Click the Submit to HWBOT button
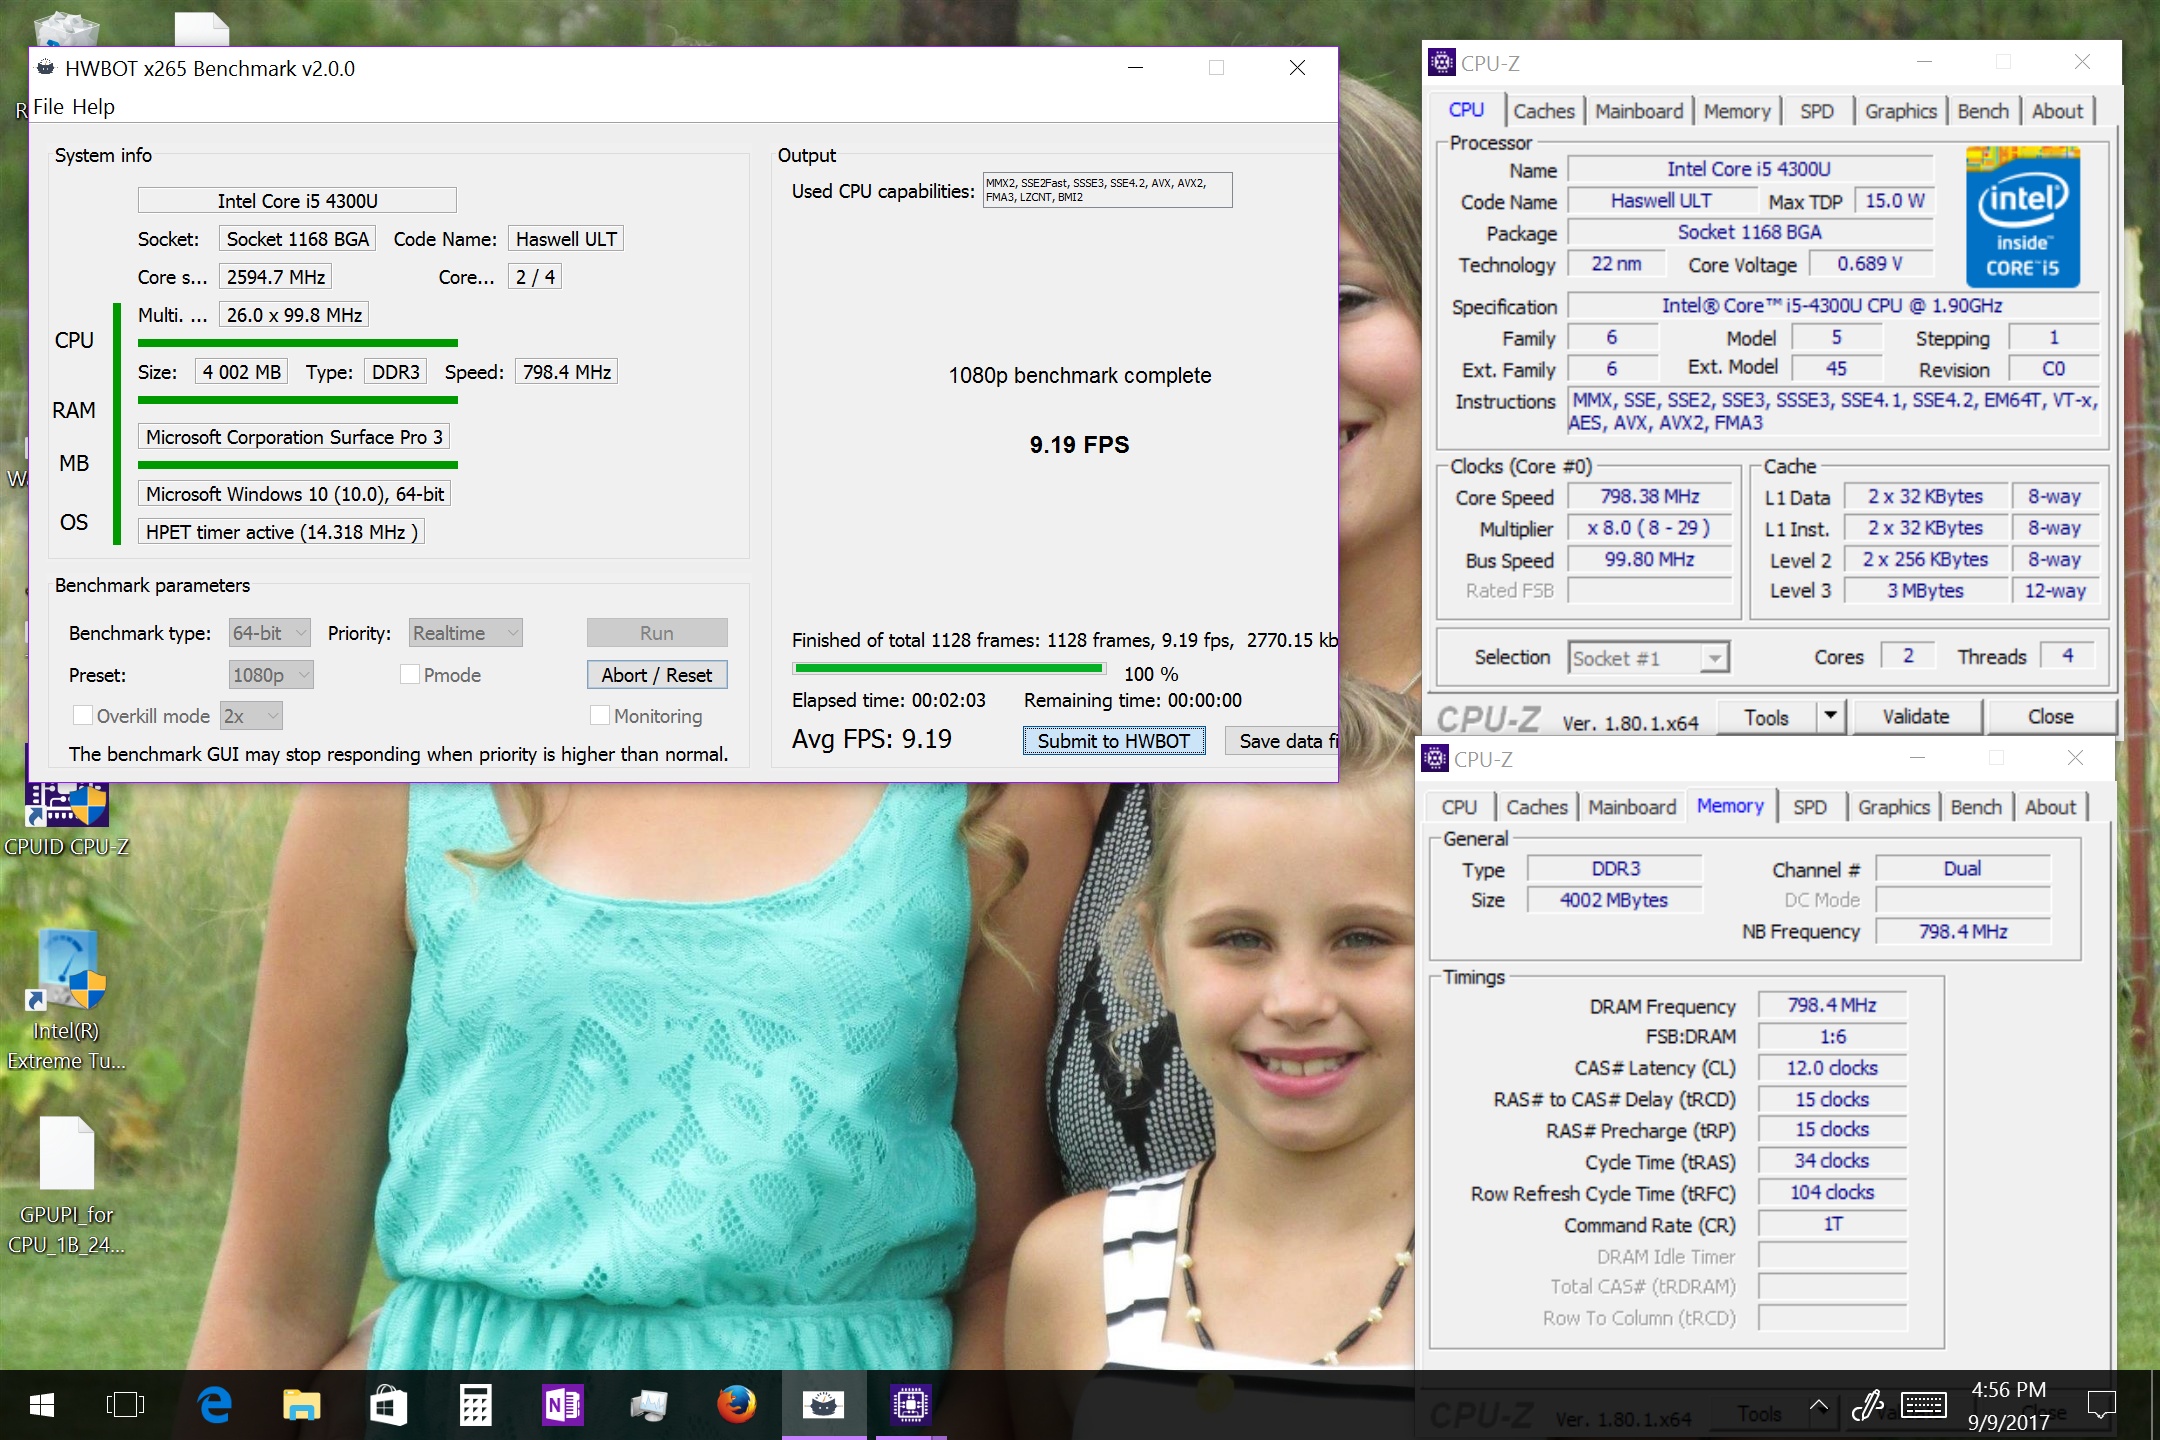The width and height of the screenshot is (2160, 1440). click(x=1113, y=741)
